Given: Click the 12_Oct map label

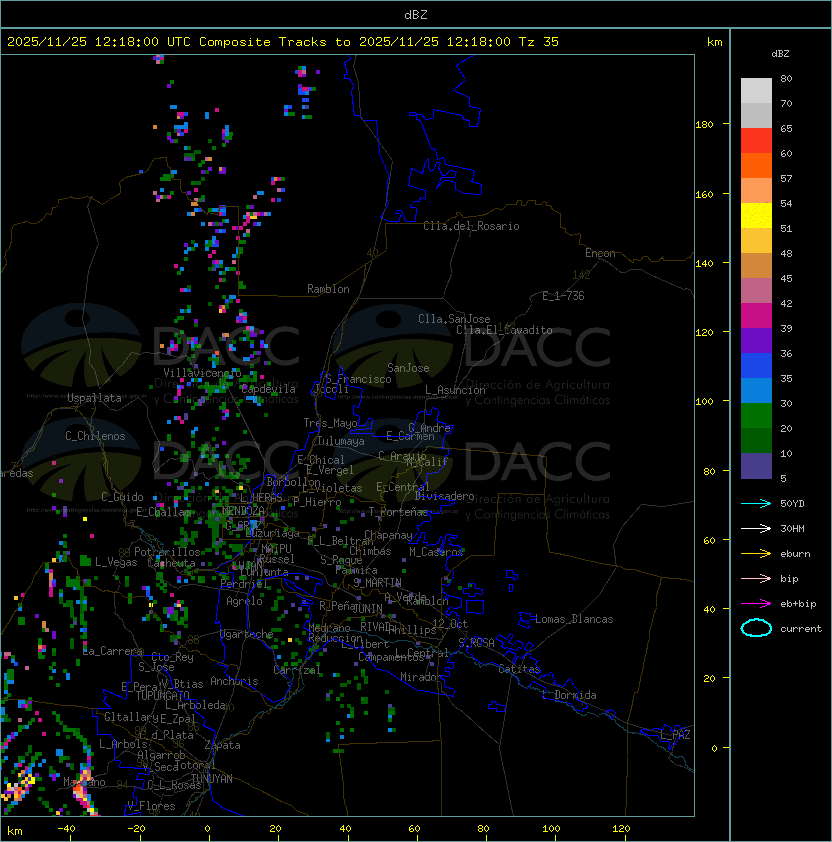Looking at the screenshot, I should pyautogui.click(x=450, y=624).
